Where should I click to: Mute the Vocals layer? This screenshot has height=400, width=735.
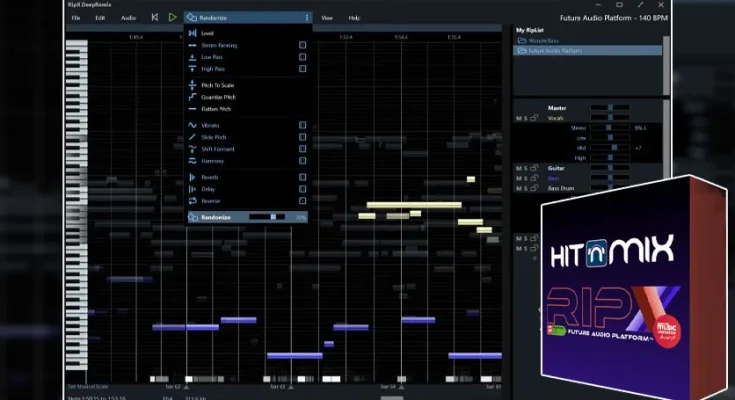tap(518, 118)
